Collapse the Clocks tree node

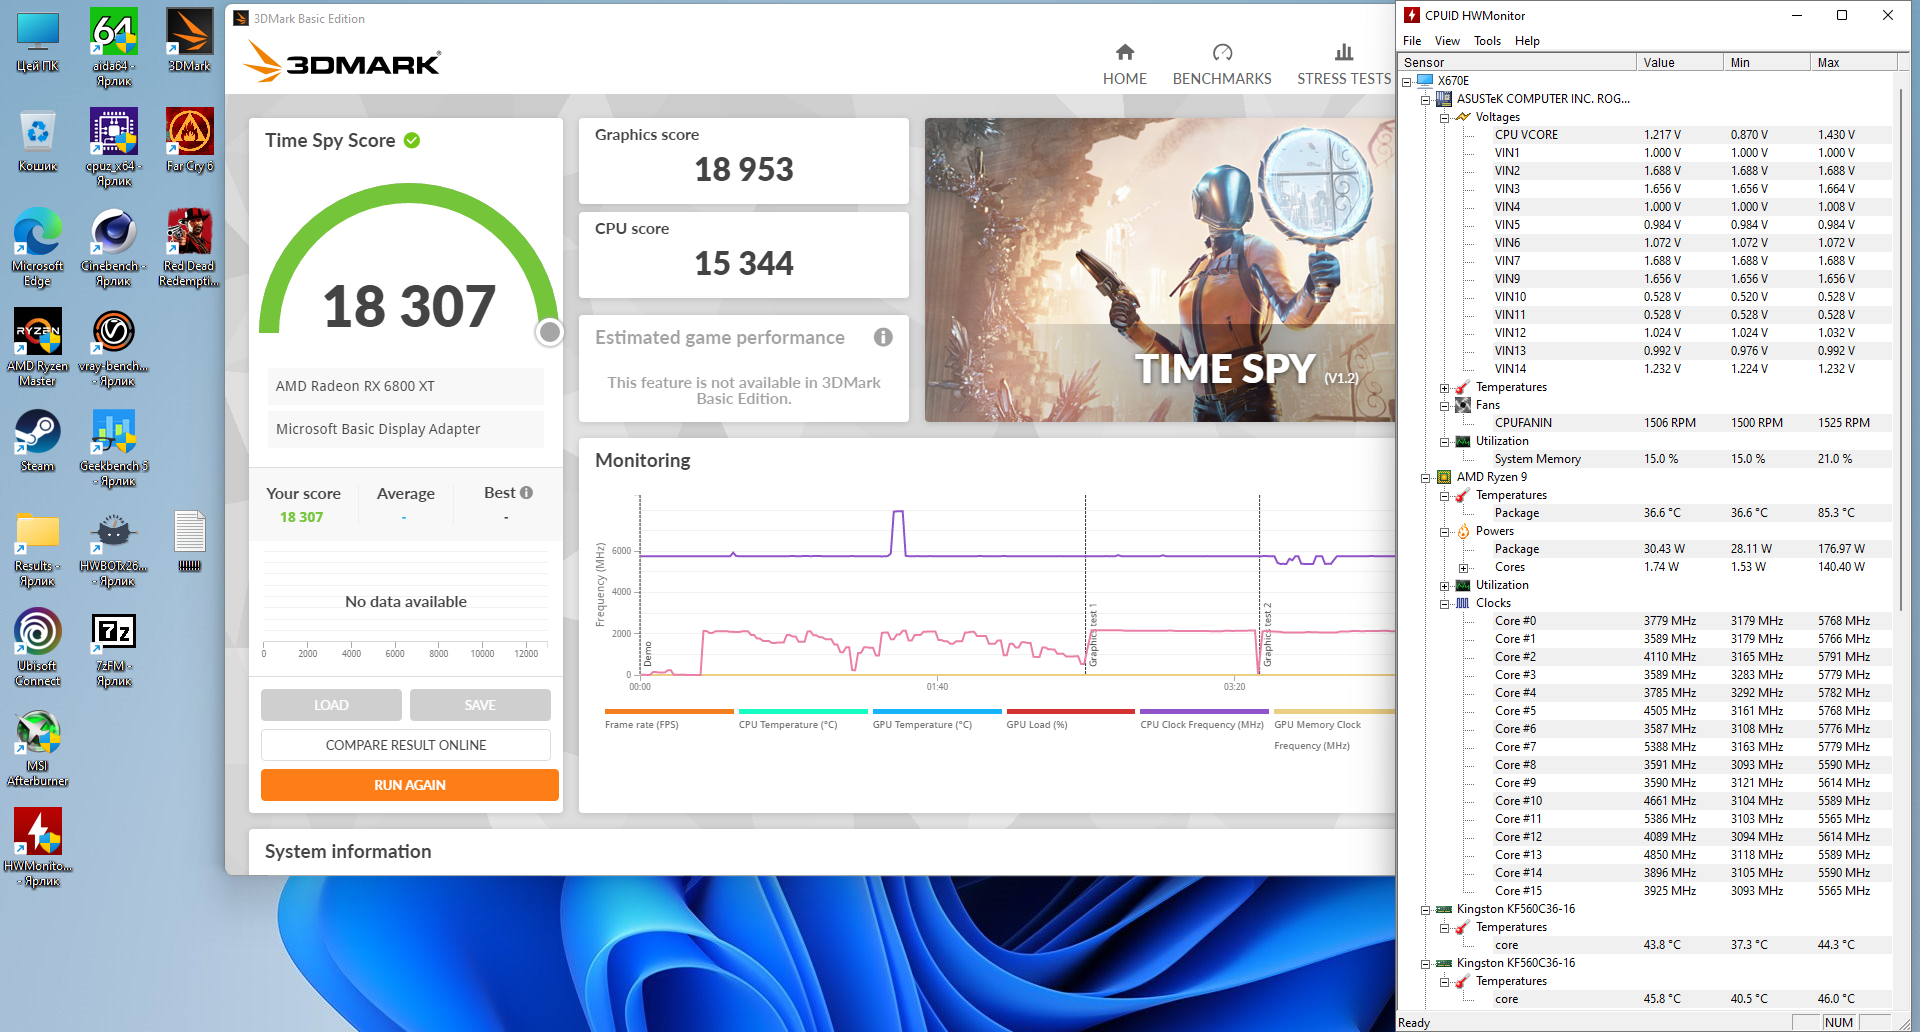coord(1444,604)
